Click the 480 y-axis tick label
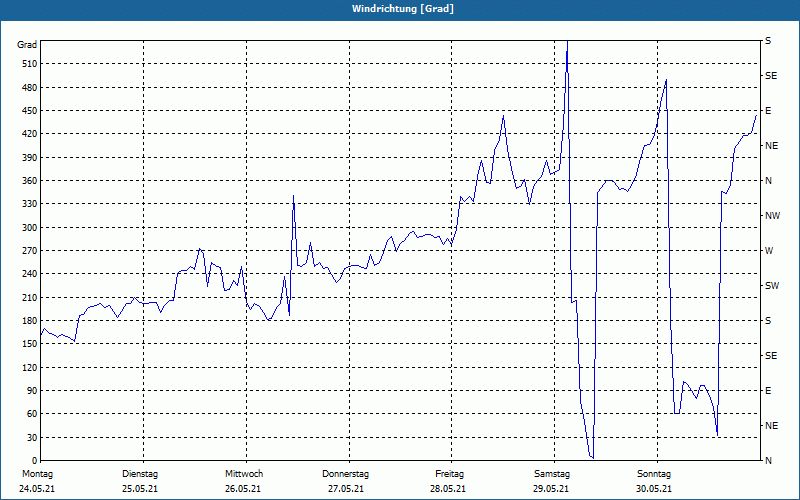The height and width of the screenshot is (500, 800). point(30,88)
